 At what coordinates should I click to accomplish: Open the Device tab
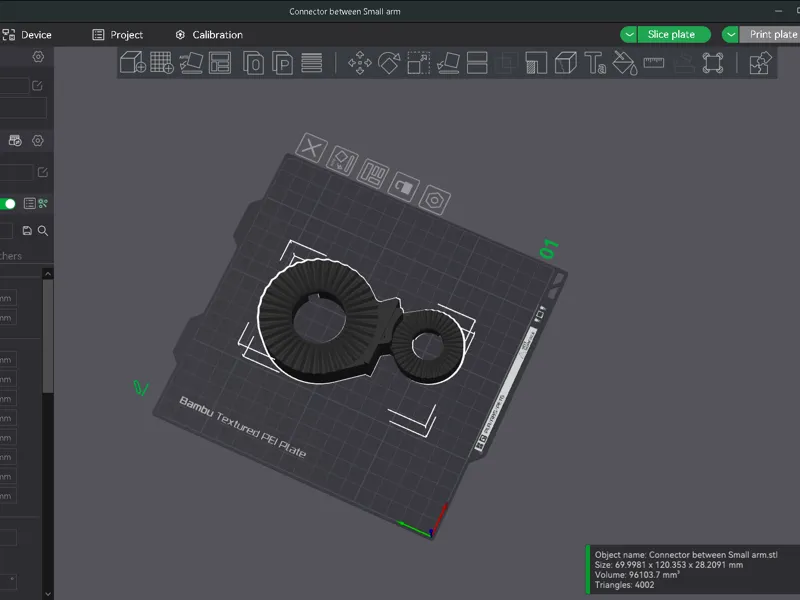[x=27, y=35]
